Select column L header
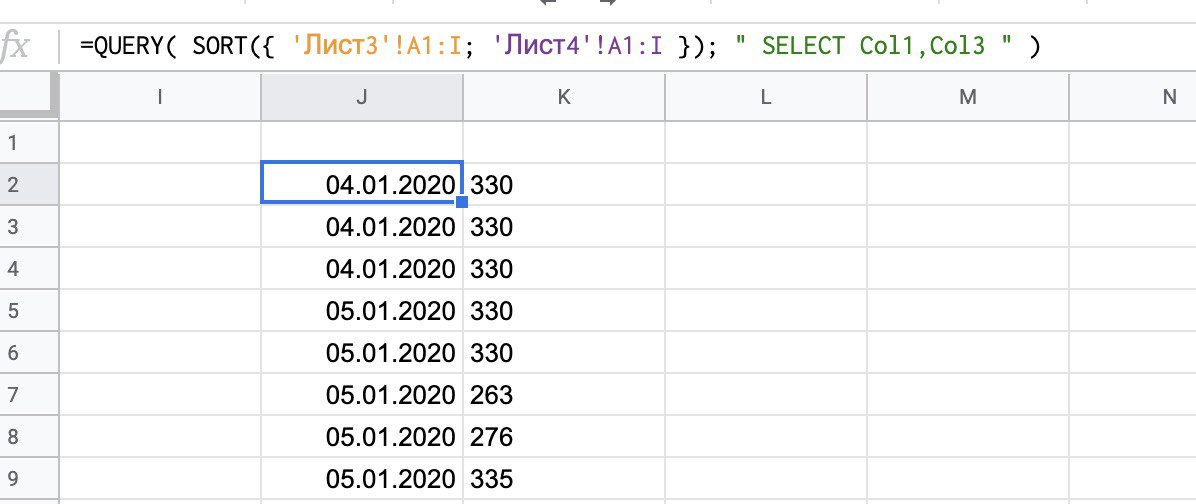Image resolution: width=1196 pixels, height=504 pixels. [766, 97]
